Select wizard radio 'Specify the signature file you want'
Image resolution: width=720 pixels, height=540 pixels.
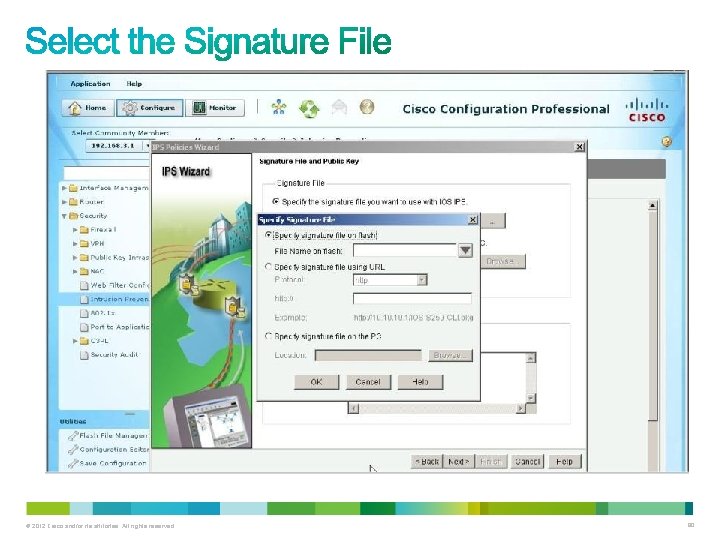point(276,202)
